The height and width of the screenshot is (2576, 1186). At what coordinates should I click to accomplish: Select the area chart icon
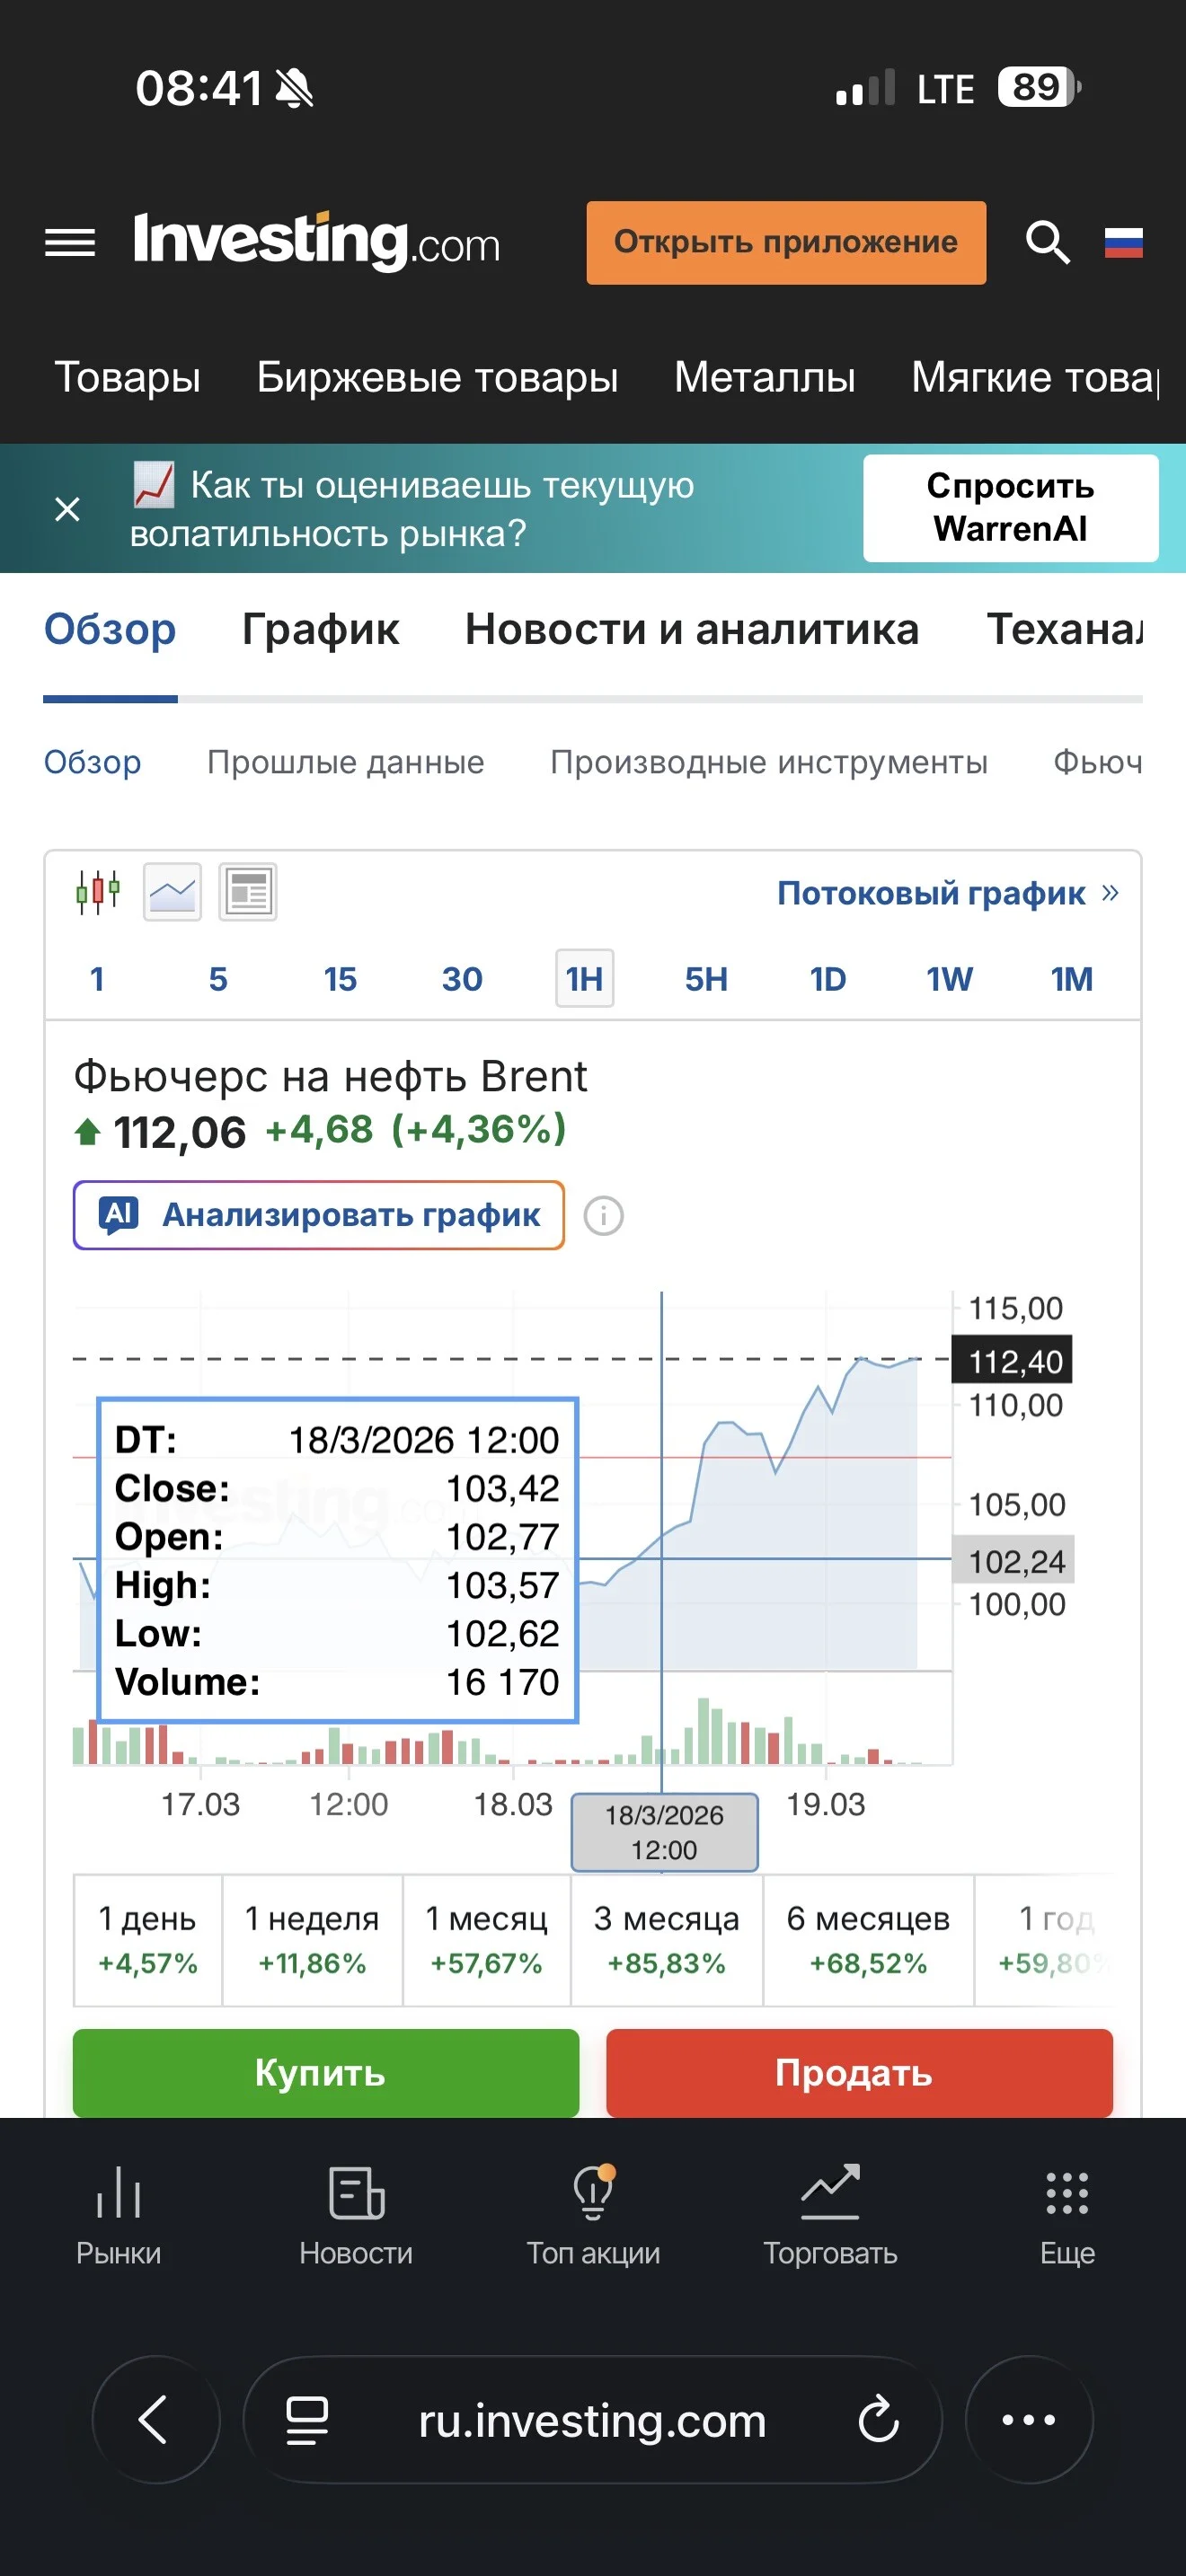pyautogui.click(x=172, y=891)
